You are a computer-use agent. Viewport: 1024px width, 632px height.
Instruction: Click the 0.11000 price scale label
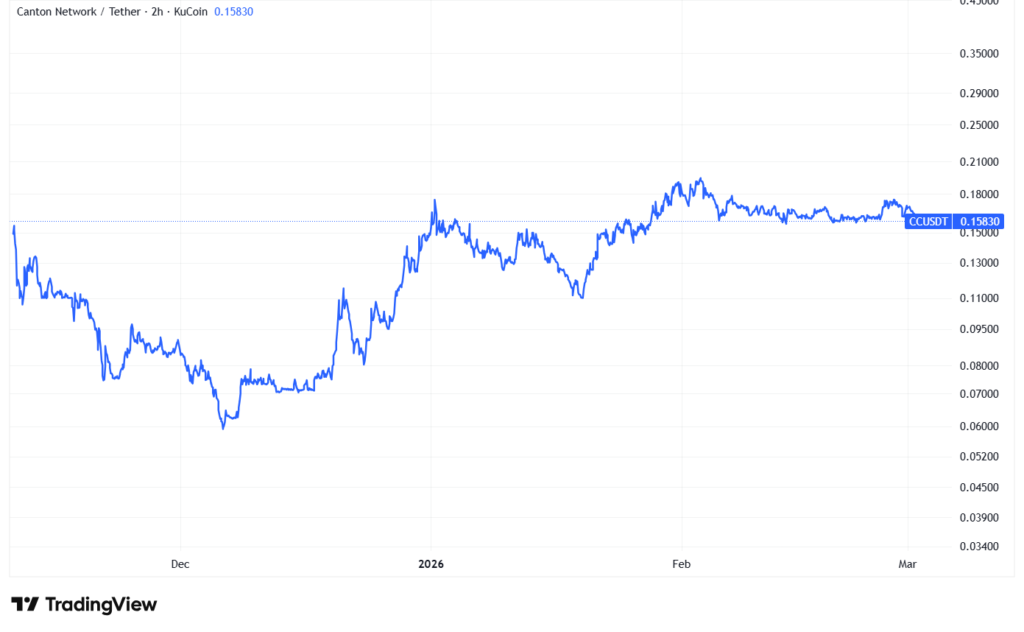[978, 299]
